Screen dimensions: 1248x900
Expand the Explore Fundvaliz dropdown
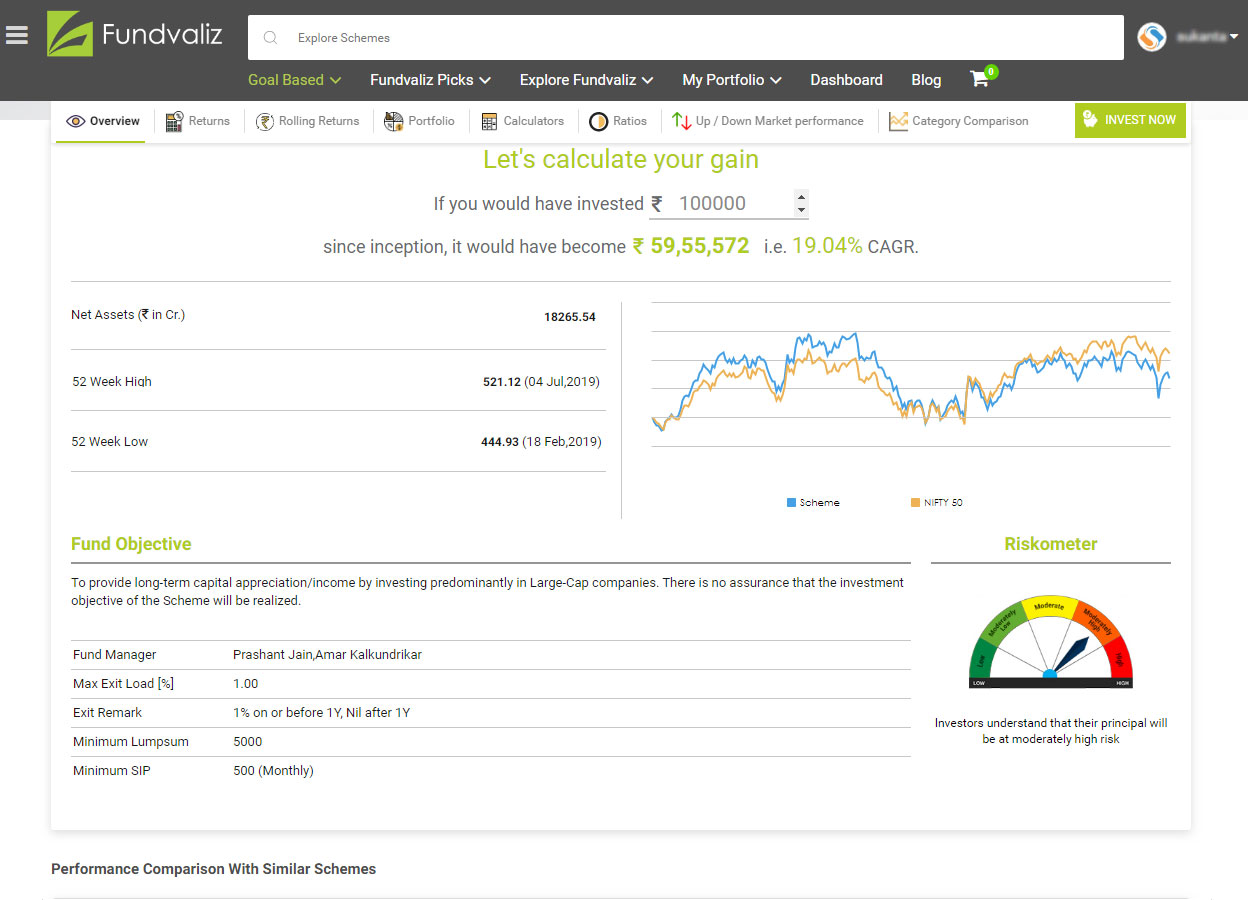[586, 80]
